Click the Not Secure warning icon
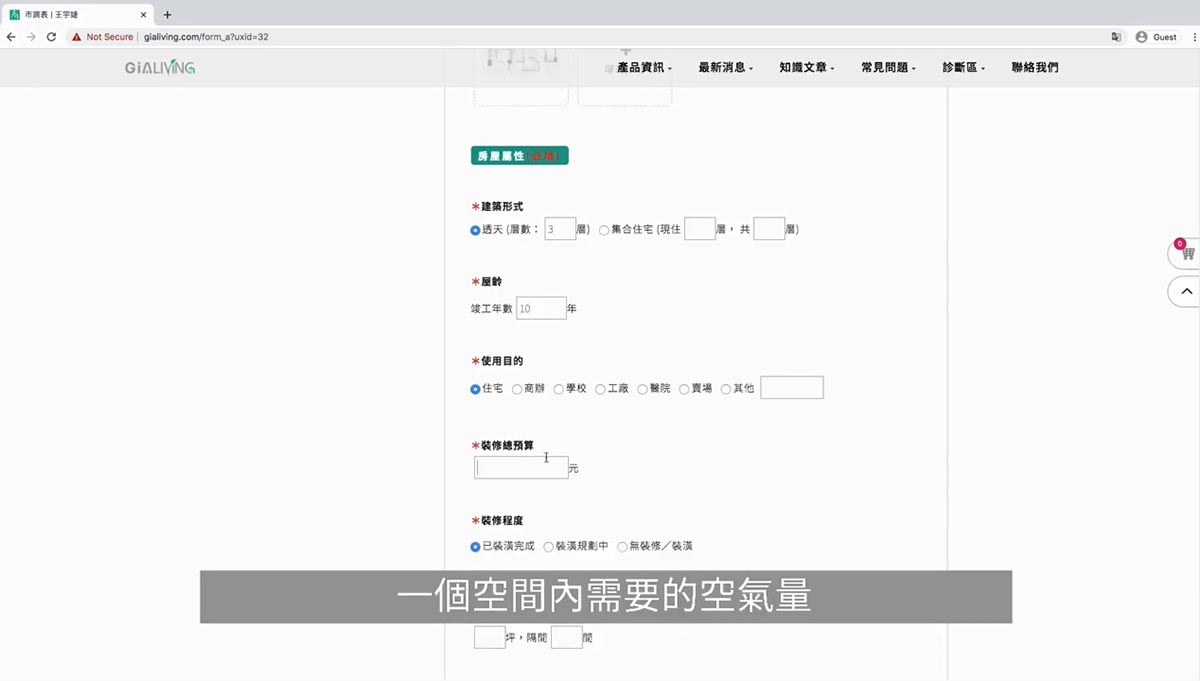Image resolution: width=1200 pixels, height=681 pixels. point(76,37)
